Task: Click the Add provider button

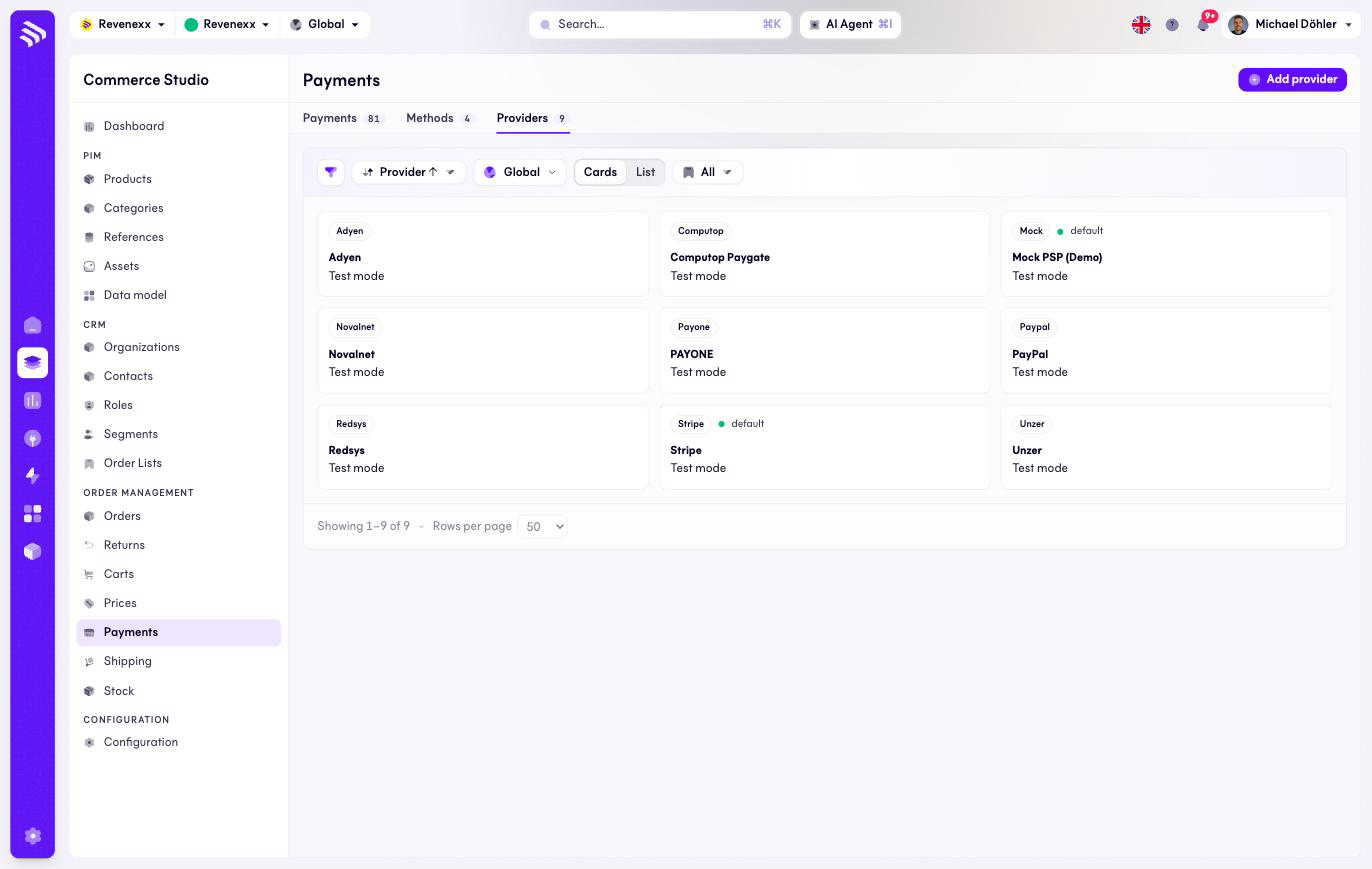Action: coord(1292,80)
